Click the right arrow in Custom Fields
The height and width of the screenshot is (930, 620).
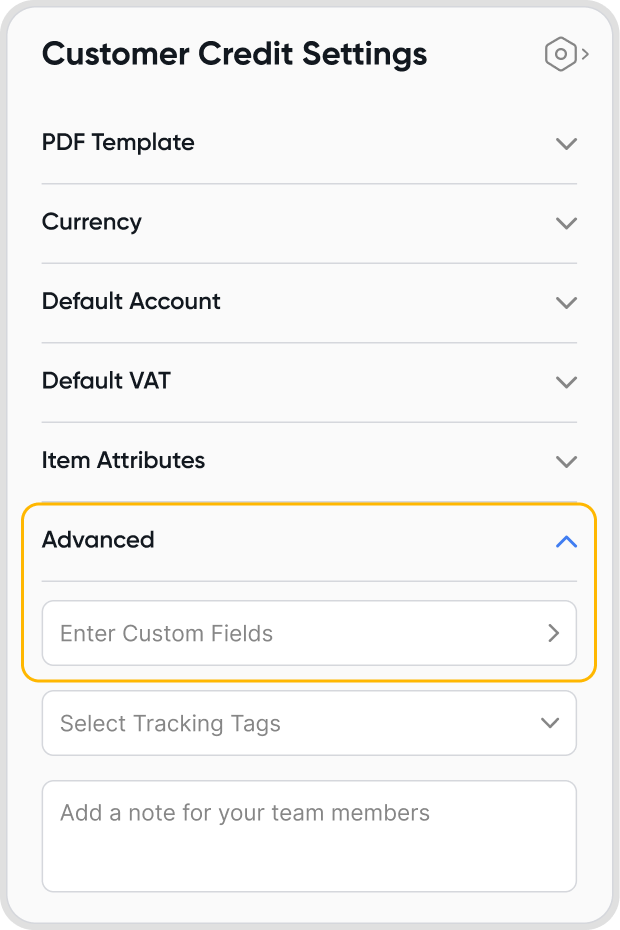553,633
